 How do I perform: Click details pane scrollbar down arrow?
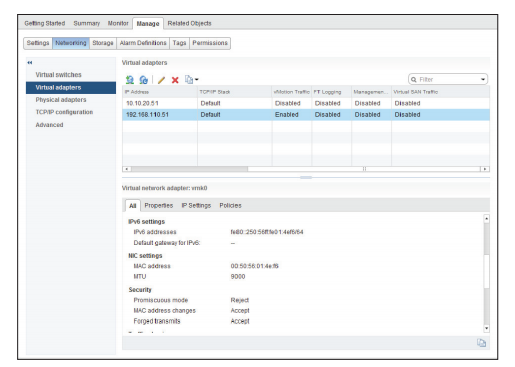click(x=487, y=328)
